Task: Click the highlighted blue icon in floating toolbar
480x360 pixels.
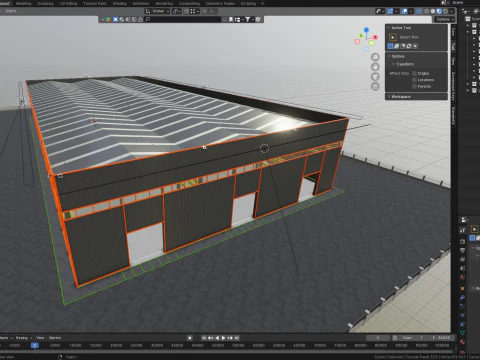Action: pos(115,20)
